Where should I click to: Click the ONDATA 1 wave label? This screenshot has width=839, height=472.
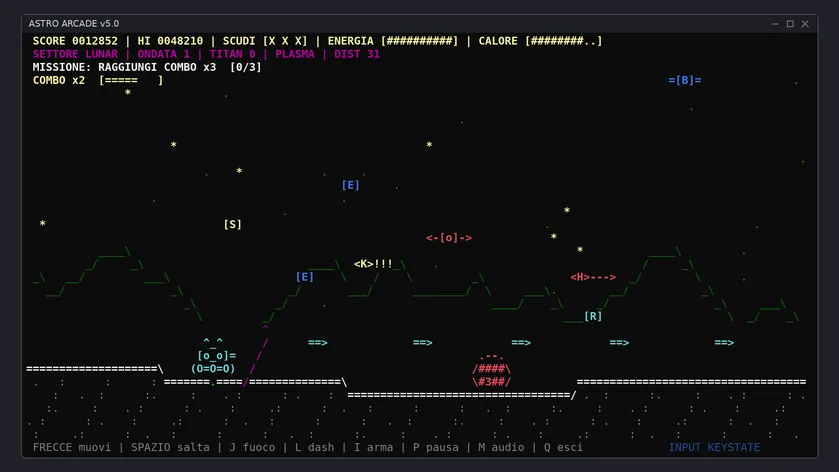coord(164,54)
